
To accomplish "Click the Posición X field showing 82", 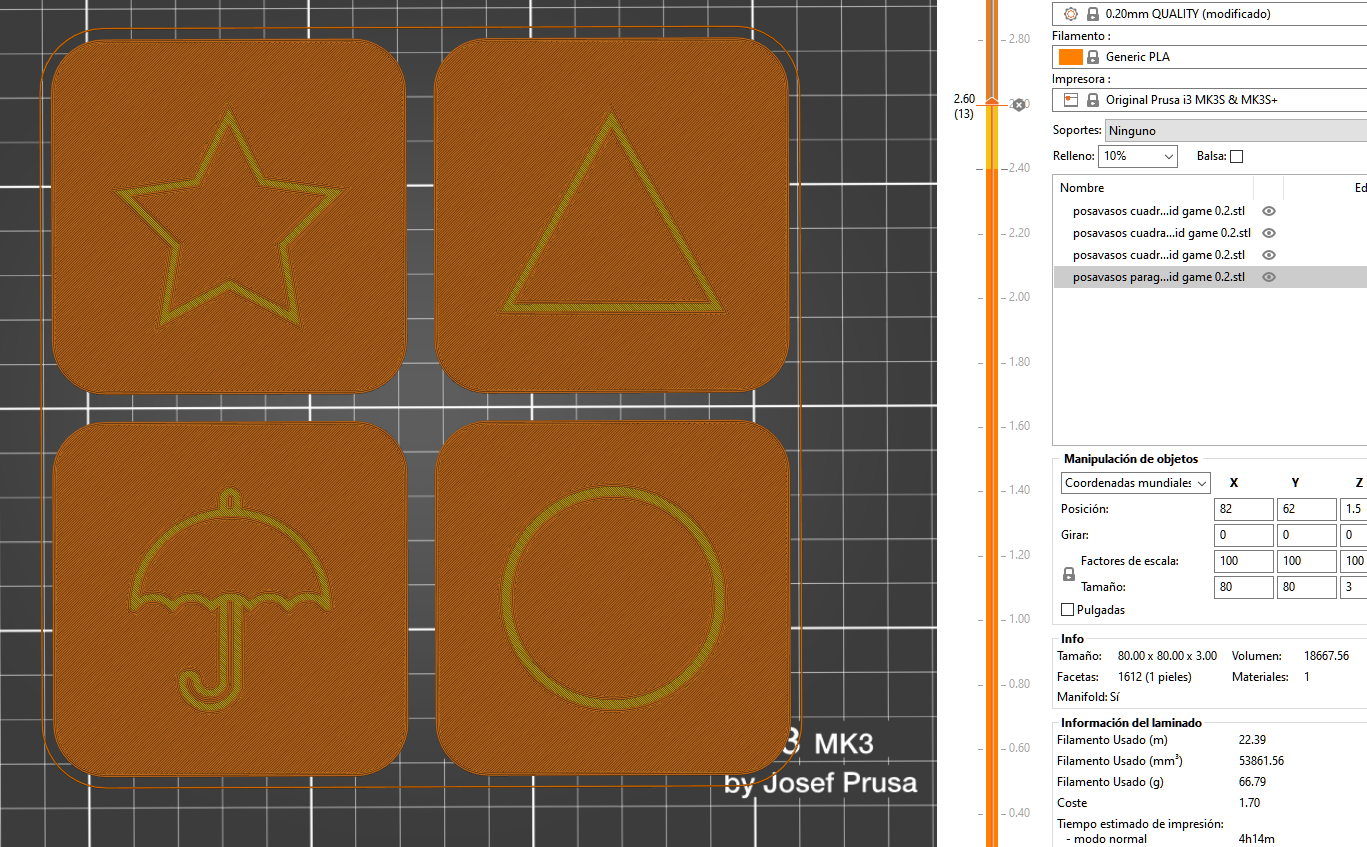I will click(1244, 509).
